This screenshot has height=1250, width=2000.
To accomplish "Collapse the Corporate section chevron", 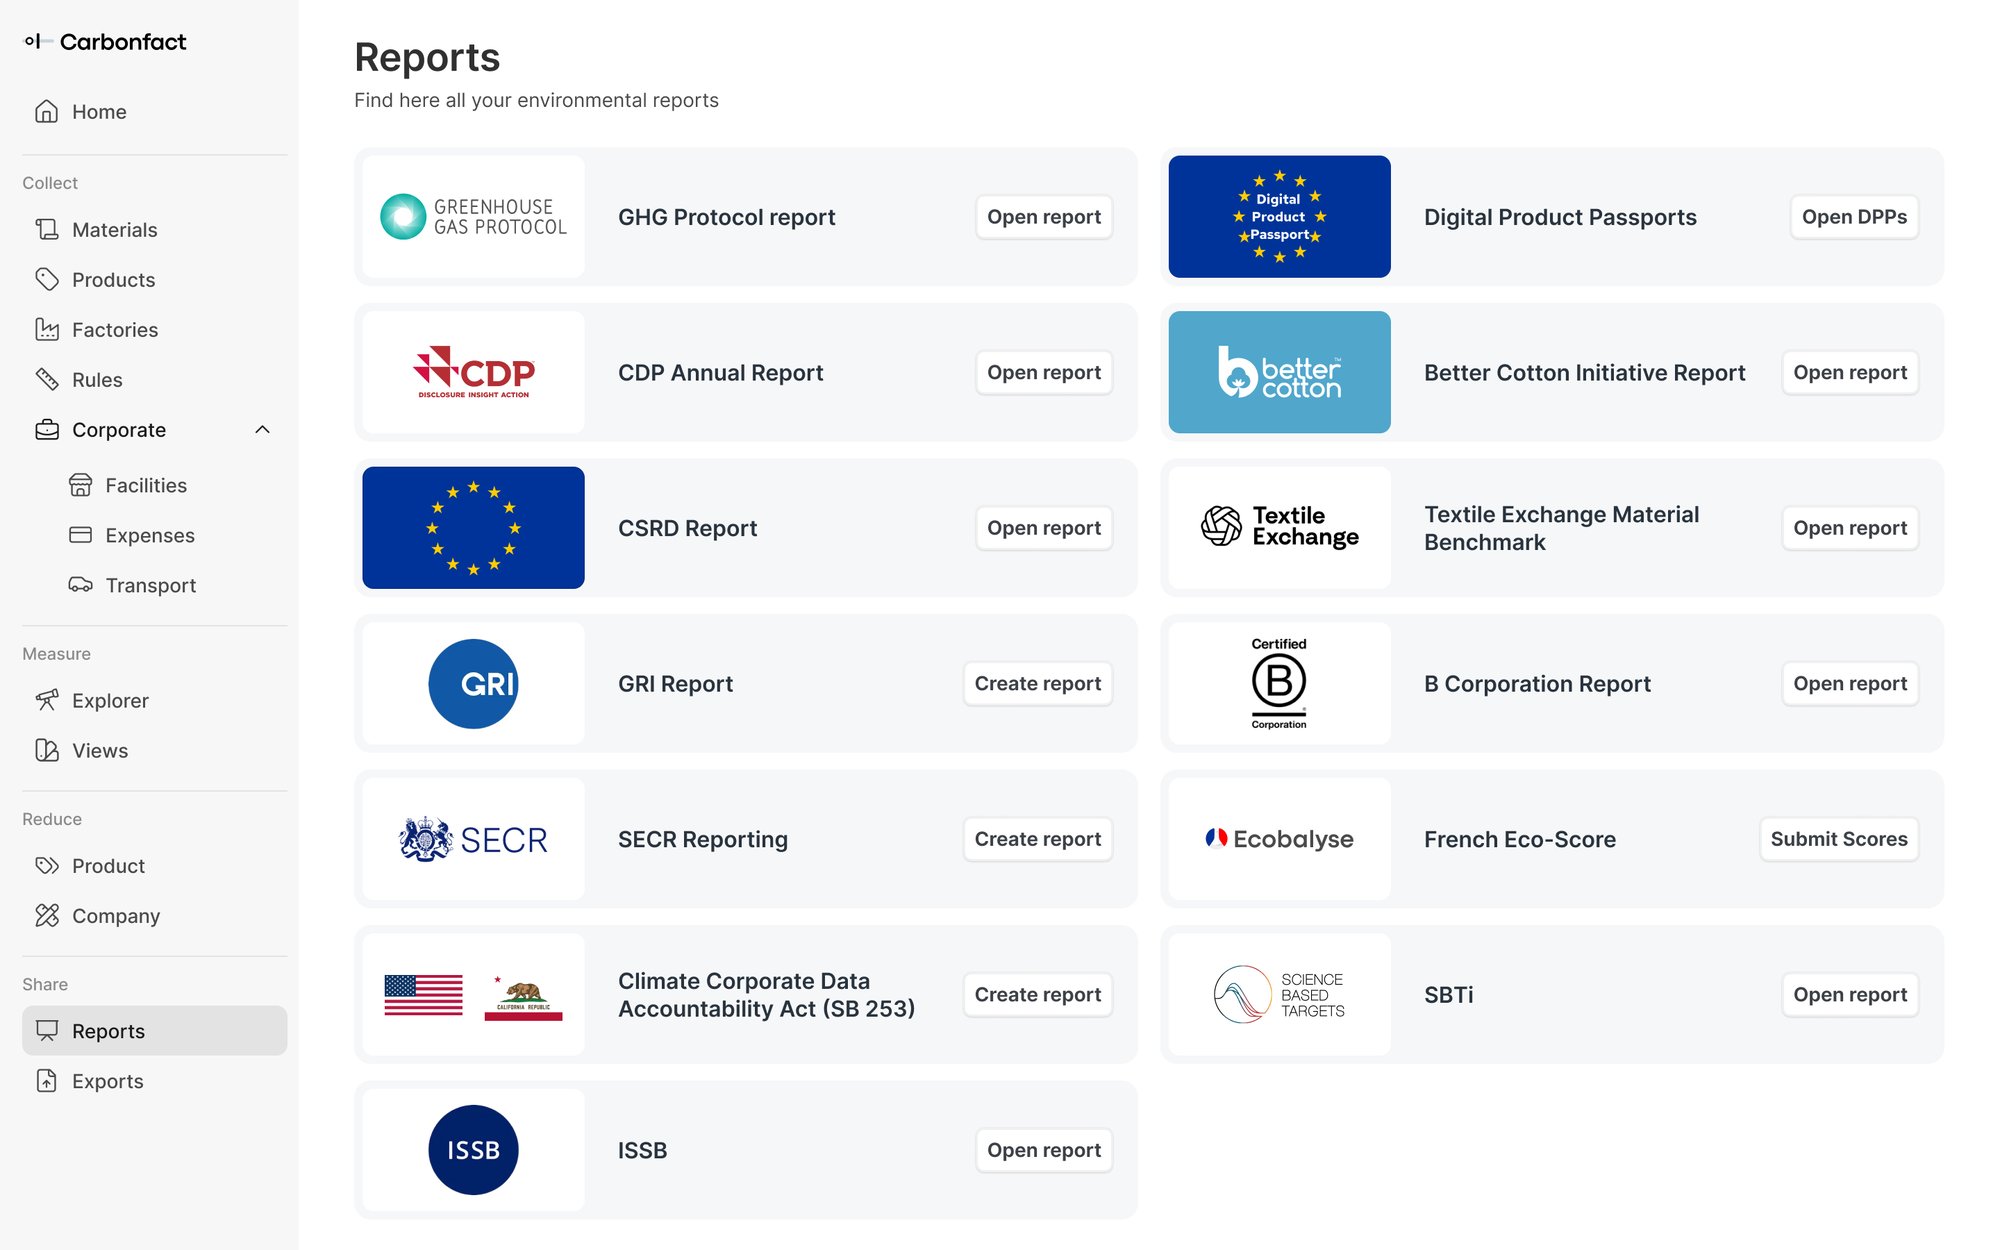I will coord(263,429).
